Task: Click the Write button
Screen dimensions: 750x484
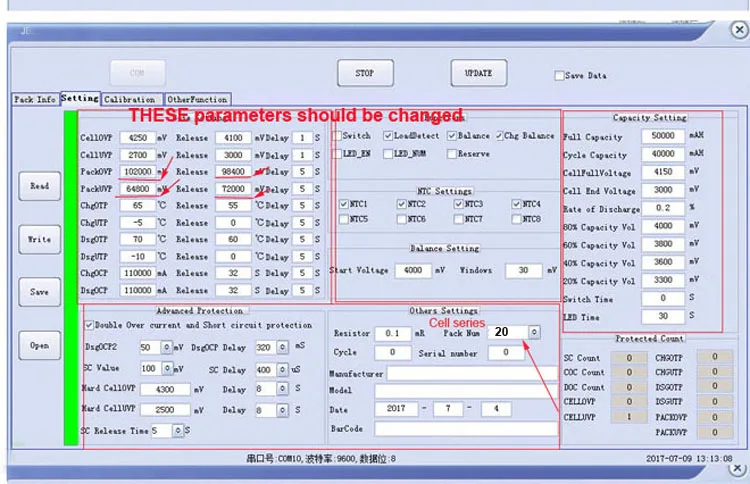Action: click(x=40, y=239)
